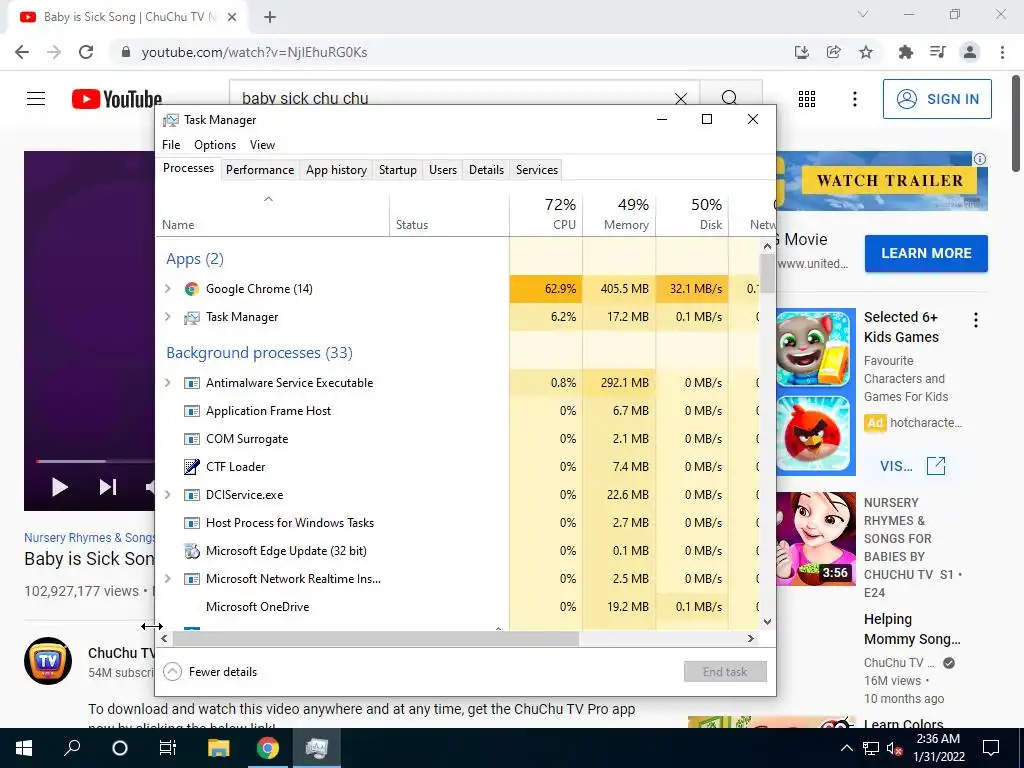Switch to the Performance tab
The image size is (1024, 768).
(260, 170)
